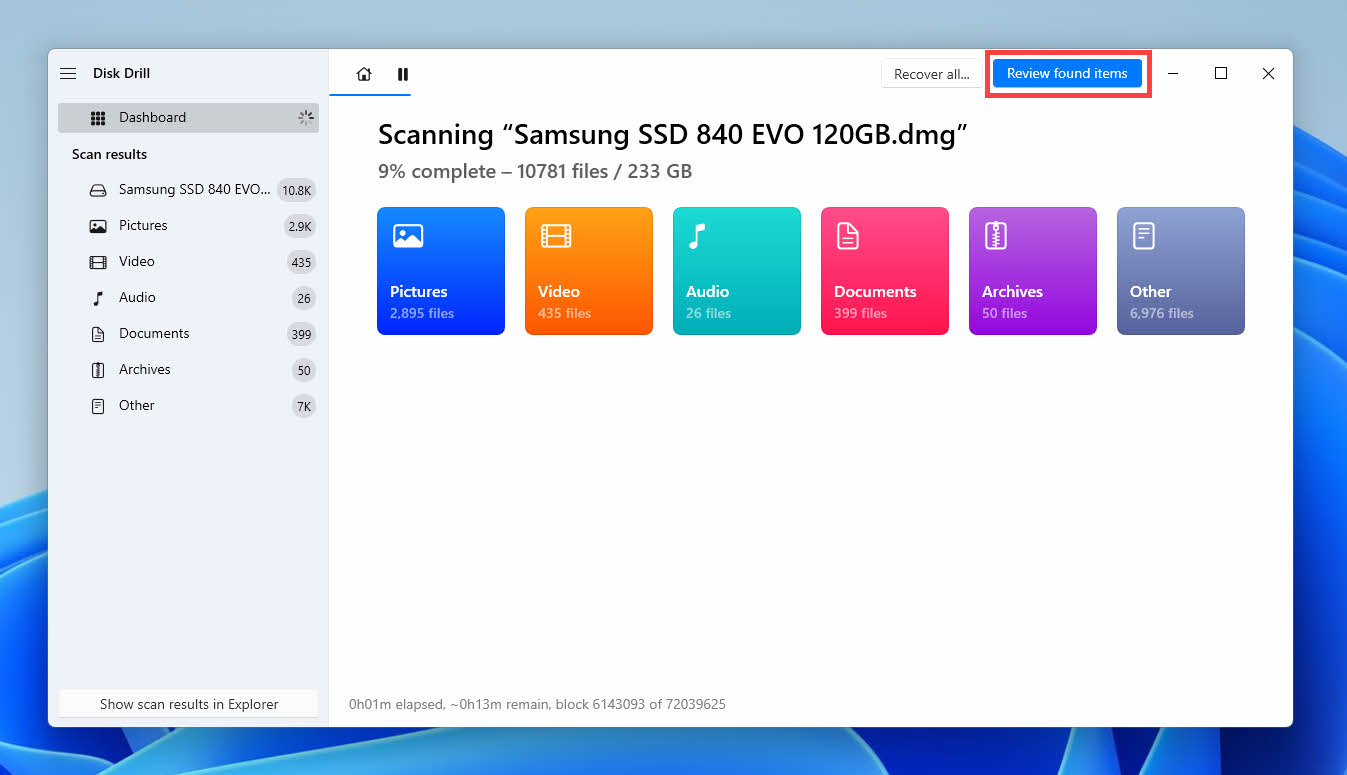
Task: Click the Video film icon in the sidebar
Action: pyautogui.click(x=98, y=262)
